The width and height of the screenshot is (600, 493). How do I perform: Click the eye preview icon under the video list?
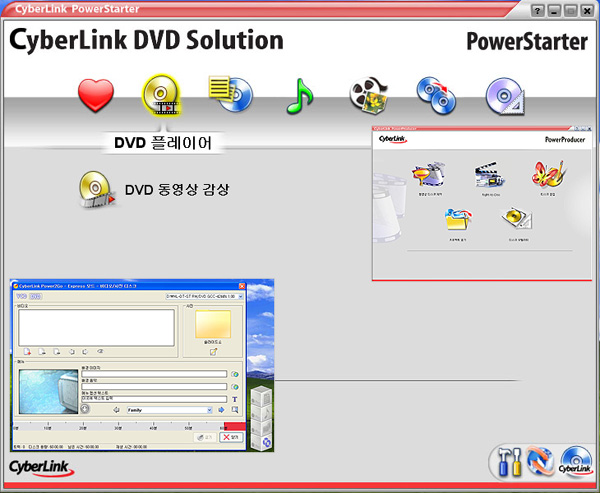point(100,351)
